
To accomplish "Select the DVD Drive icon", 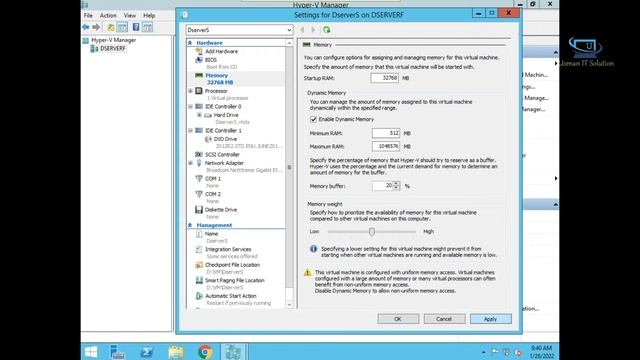I will click(x=208, y=139).
